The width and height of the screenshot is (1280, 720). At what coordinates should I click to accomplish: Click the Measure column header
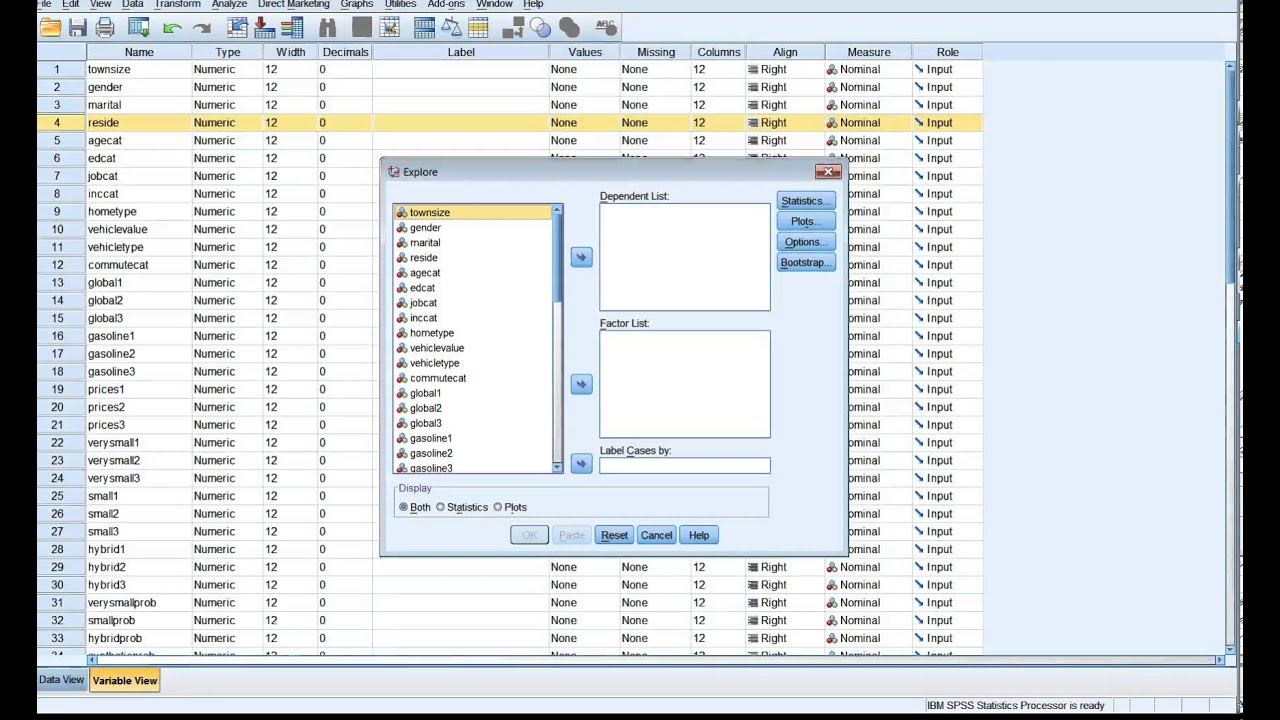pos(868,52)
